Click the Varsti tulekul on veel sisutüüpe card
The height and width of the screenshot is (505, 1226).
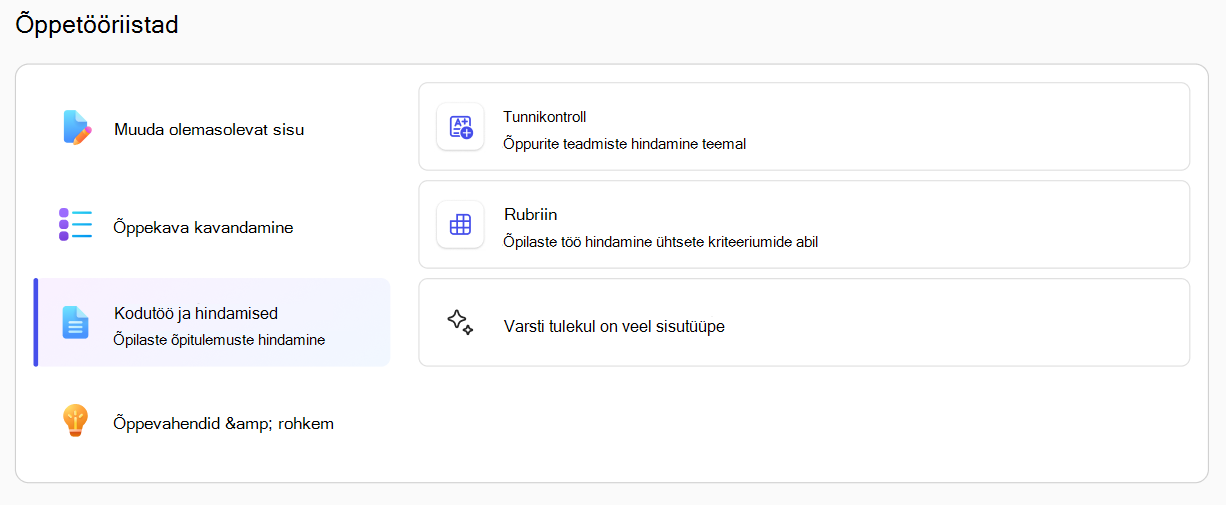(804, 323)
